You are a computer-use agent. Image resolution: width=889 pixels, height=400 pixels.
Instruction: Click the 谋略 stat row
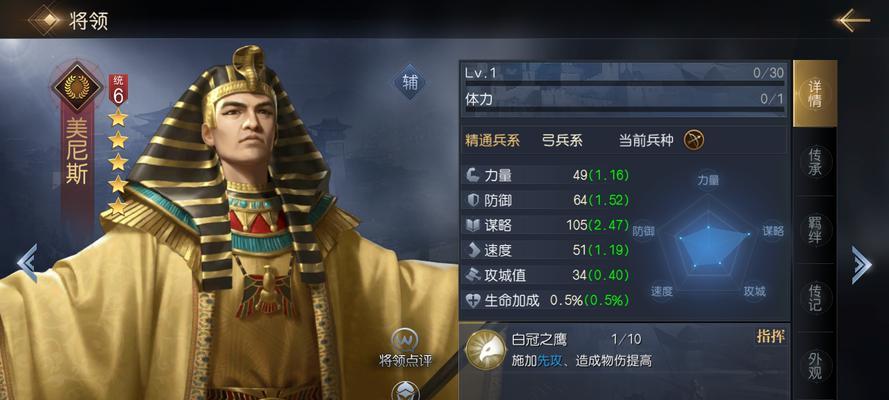pyautogui.click(x=547, y=225)
